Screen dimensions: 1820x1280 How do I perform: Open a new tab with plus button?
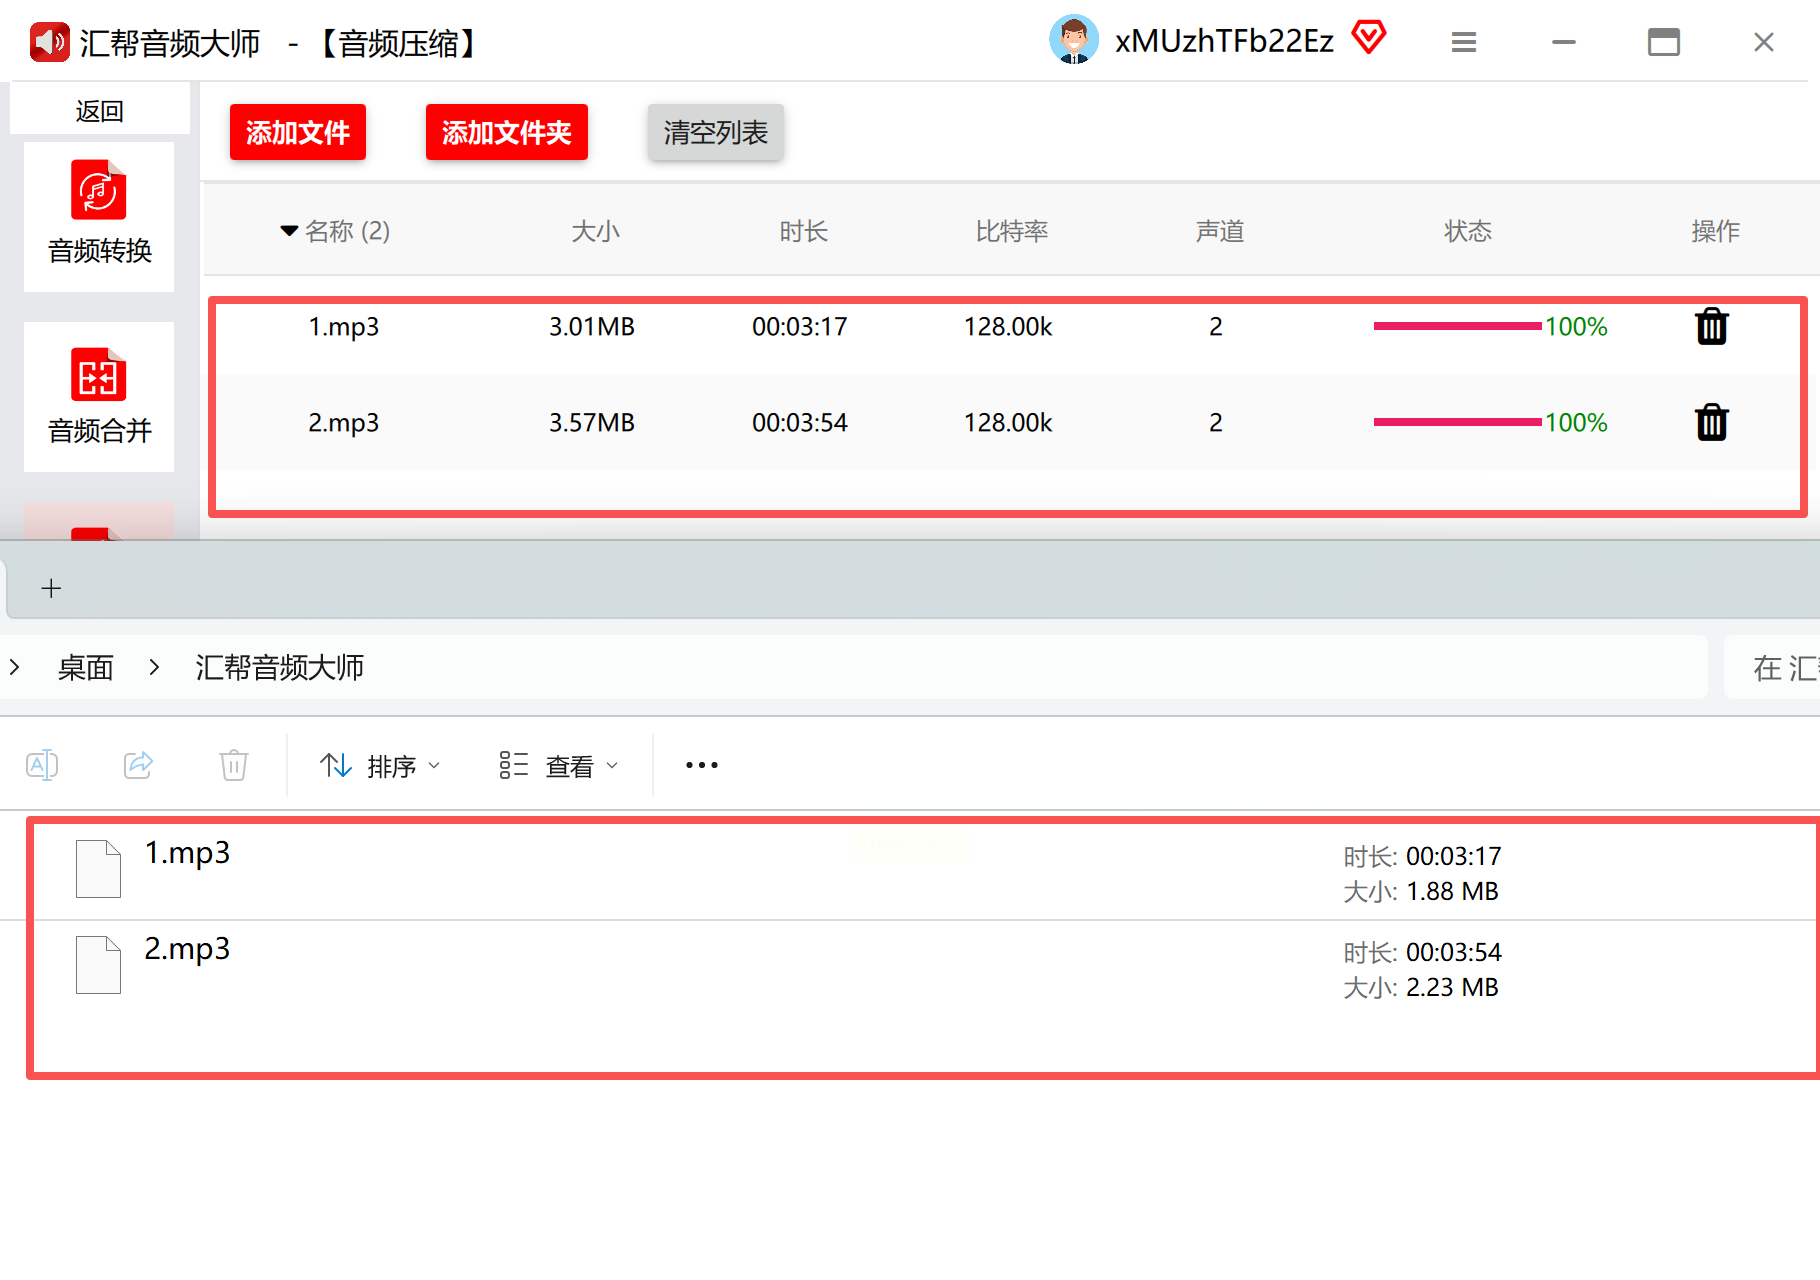coord(51,588)
